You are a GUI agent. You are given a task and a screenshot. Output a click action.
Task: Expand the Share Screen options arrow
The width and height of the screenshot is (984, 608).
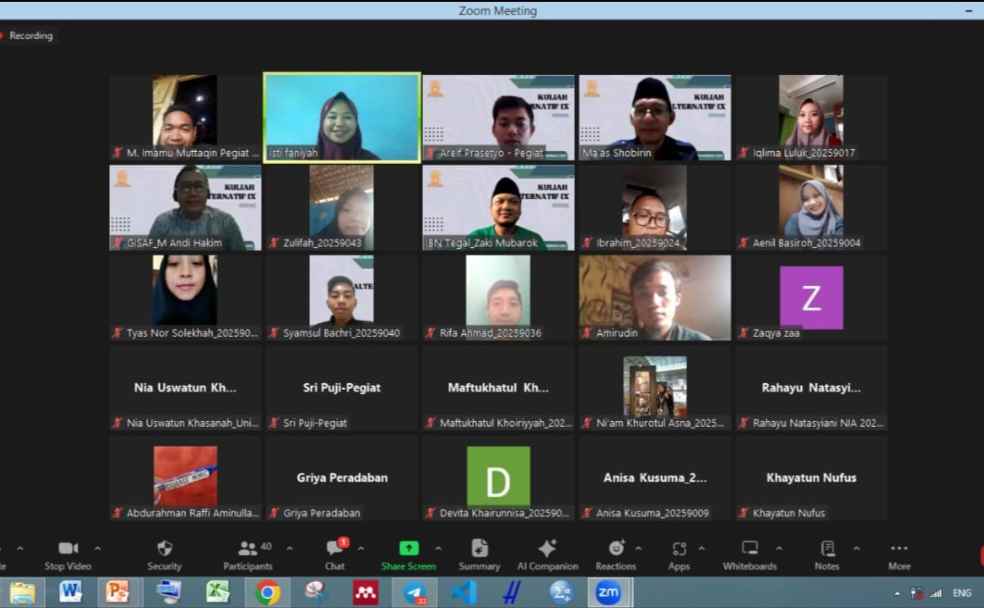tap(437, 548)
